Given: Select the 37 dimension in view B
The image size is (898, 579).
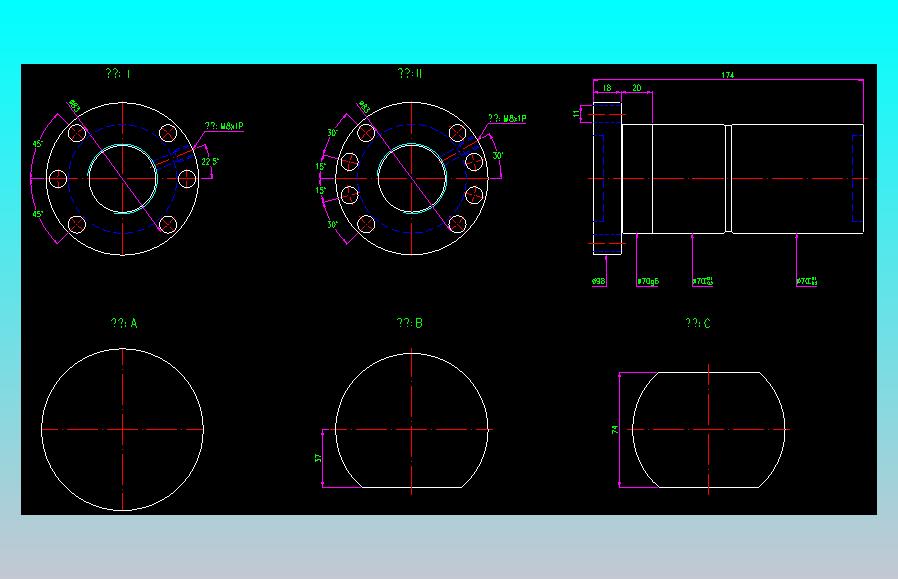Looking at the screenshot, I should 318,458.
